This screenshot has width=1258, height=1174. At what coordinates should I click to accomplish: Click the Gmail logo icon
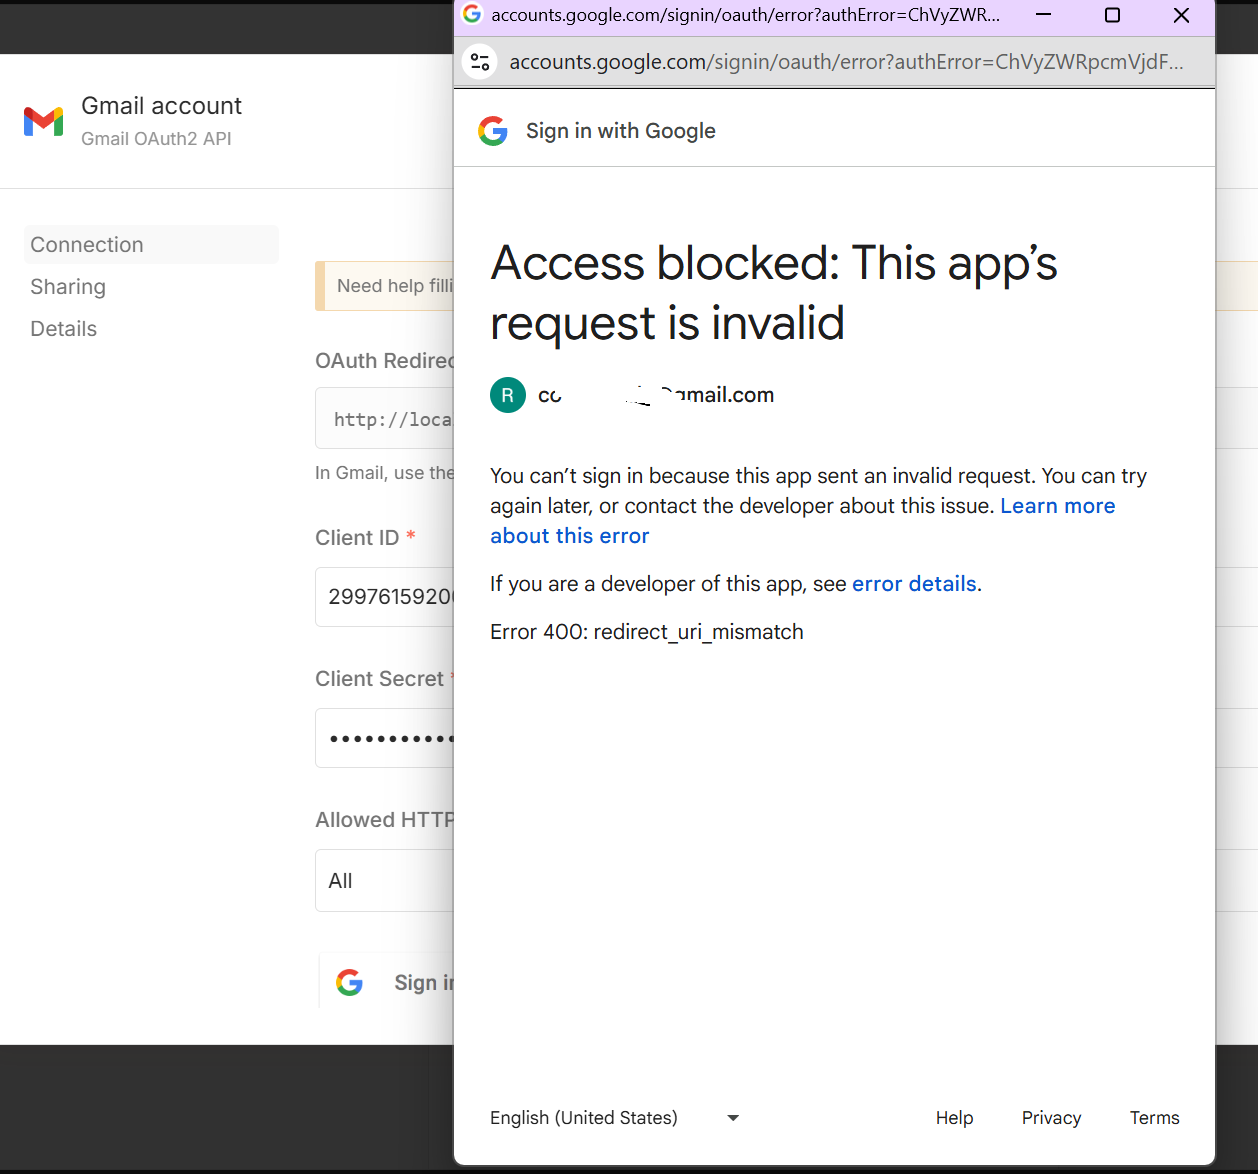coord(44,121)
